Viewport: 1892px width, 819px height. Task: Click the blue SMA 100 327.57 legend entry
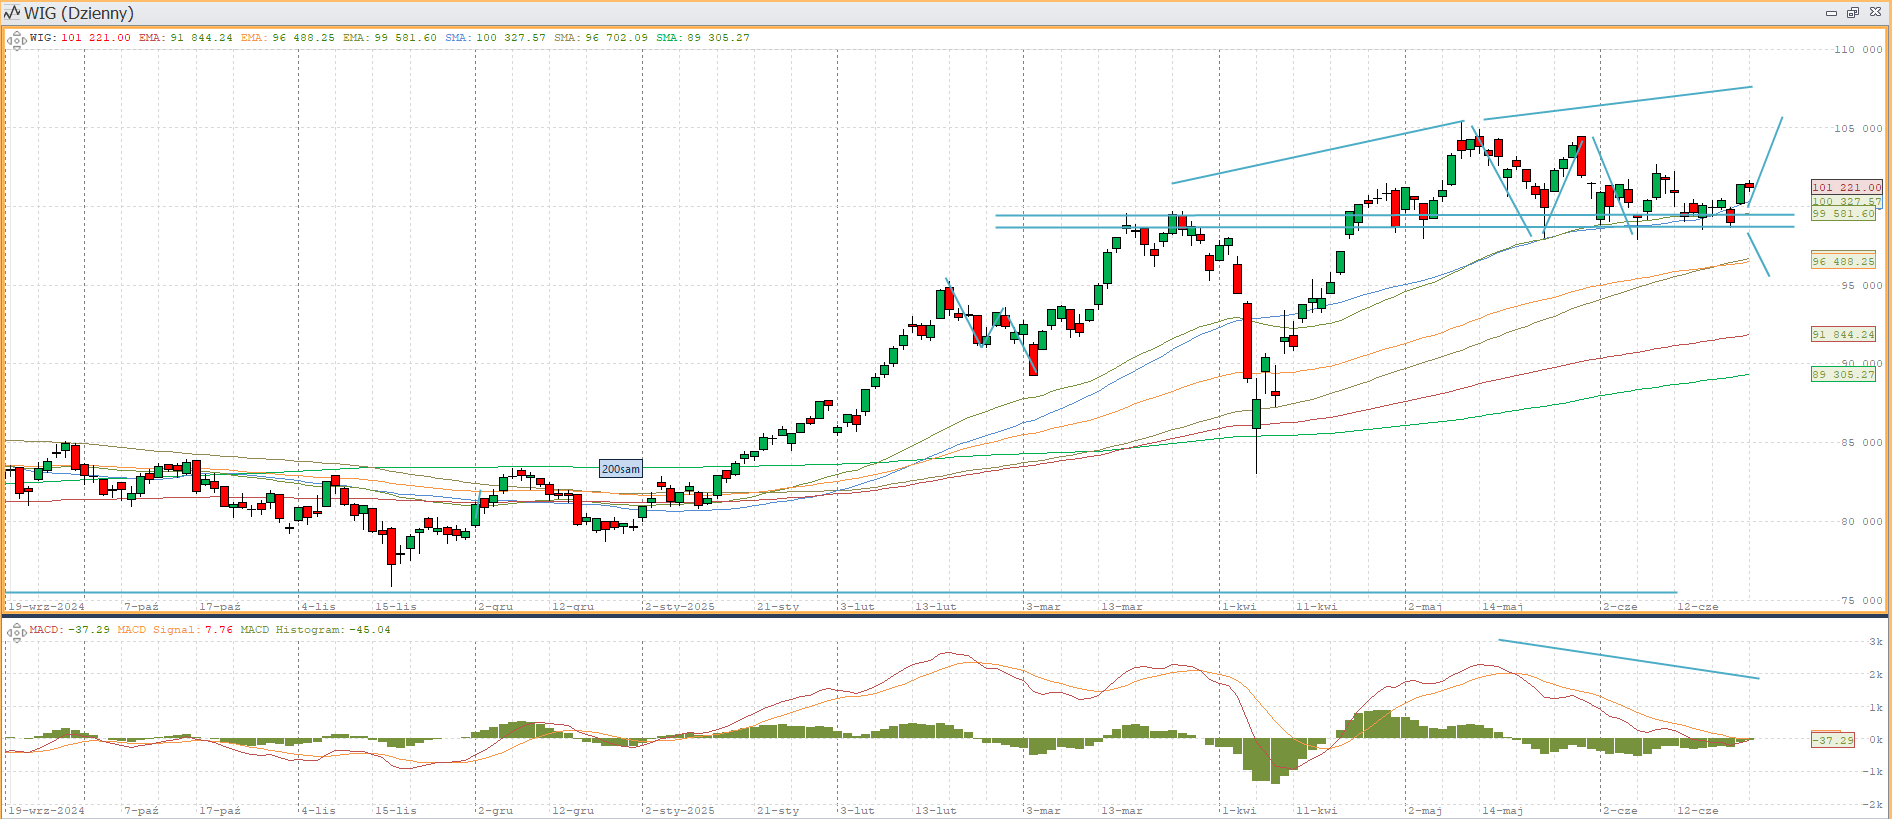point(495,38)
